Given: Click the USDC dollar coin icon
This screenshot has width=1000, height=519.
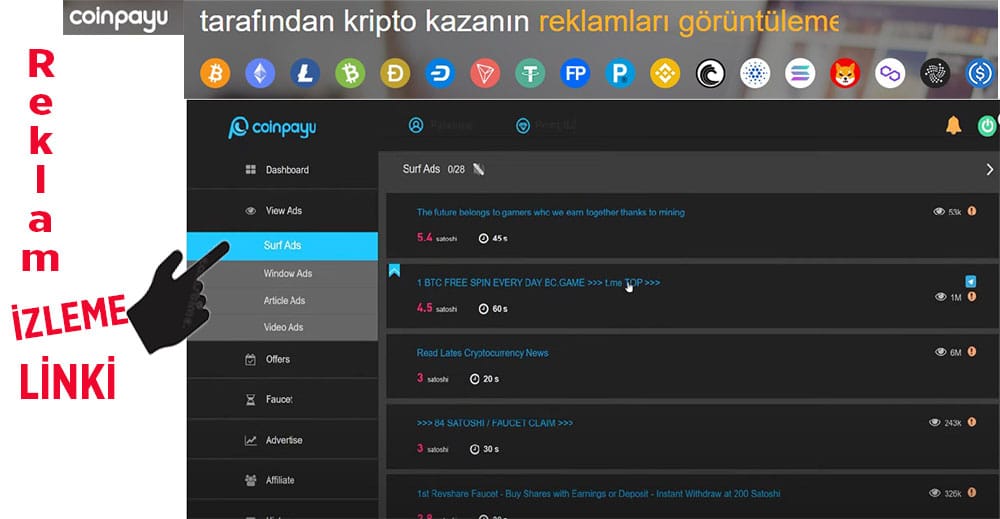Looking at the screenshot, I should click(980, 74).
